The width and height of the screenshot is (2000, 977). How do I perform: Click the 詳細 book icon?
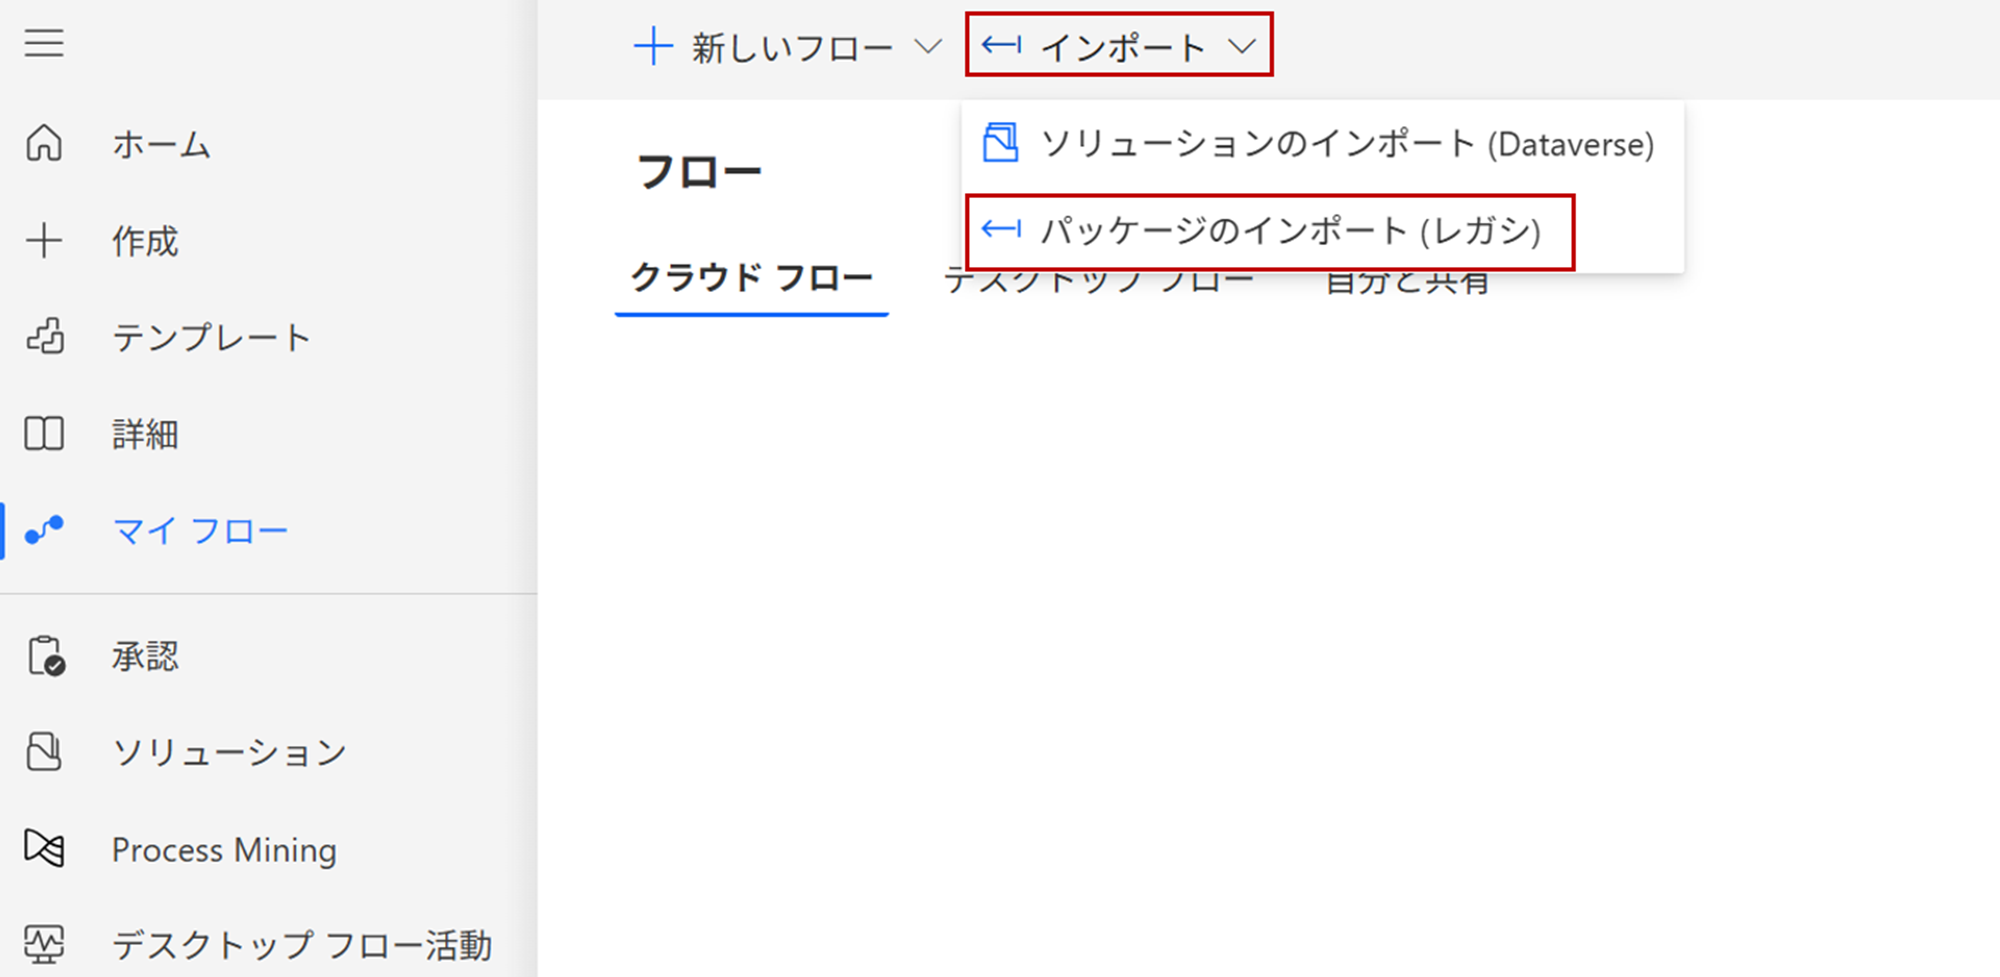pyautogui.click(x=44, y=434)
